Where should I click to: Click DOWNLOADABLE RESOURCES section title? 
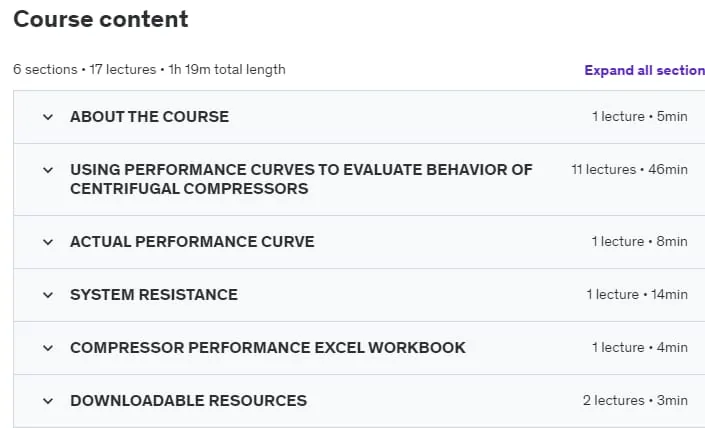coord(188,401)
